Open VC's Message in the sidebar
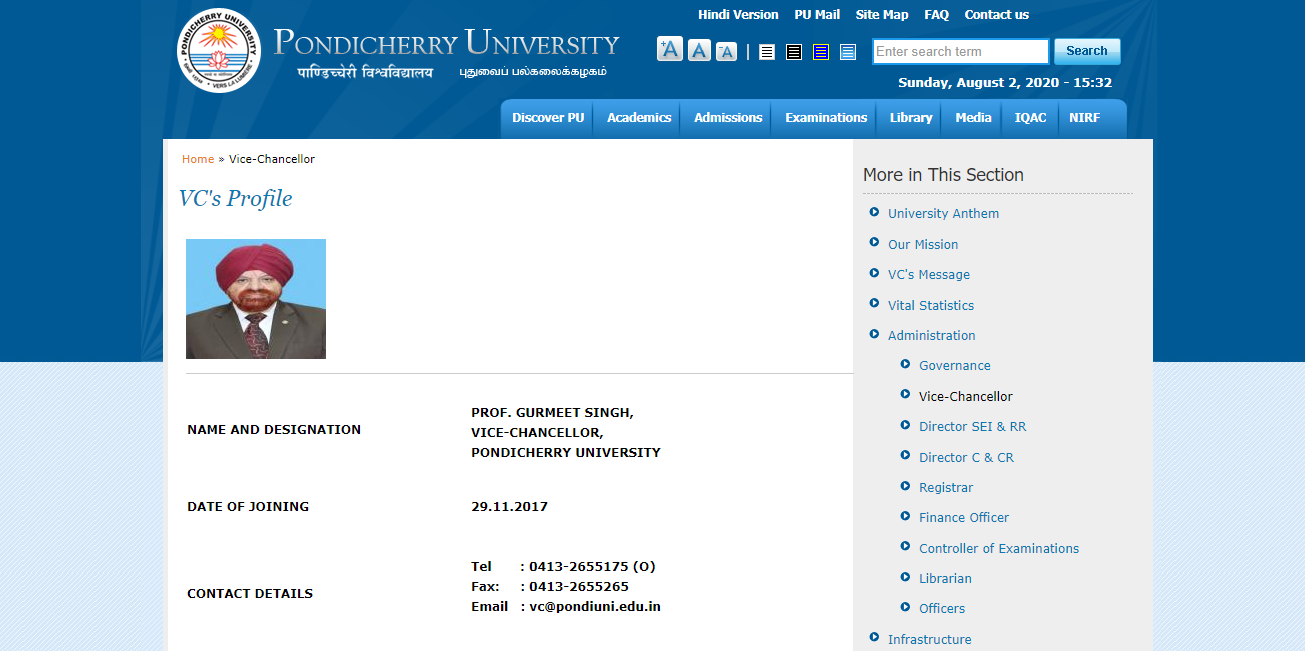The image size is (1305, 651). (929, 274)
